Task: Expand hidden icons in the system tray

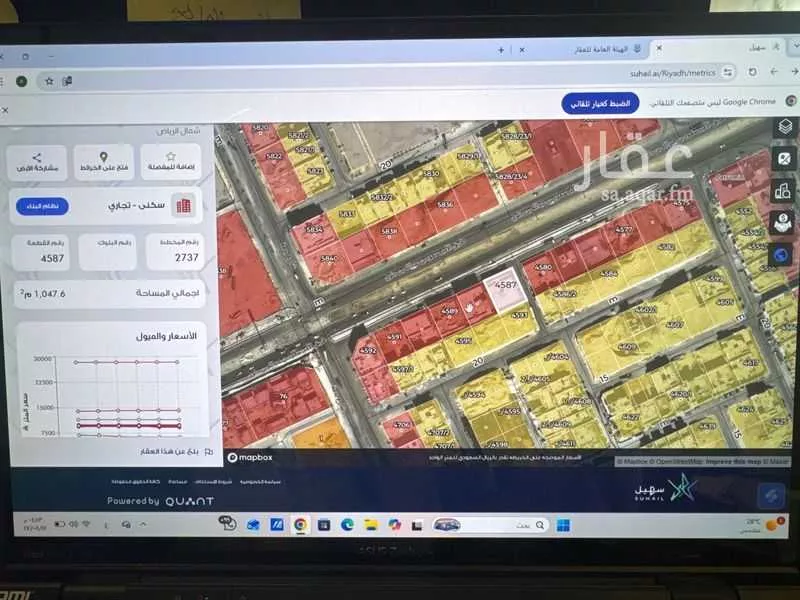Action: tap(142, 524)
